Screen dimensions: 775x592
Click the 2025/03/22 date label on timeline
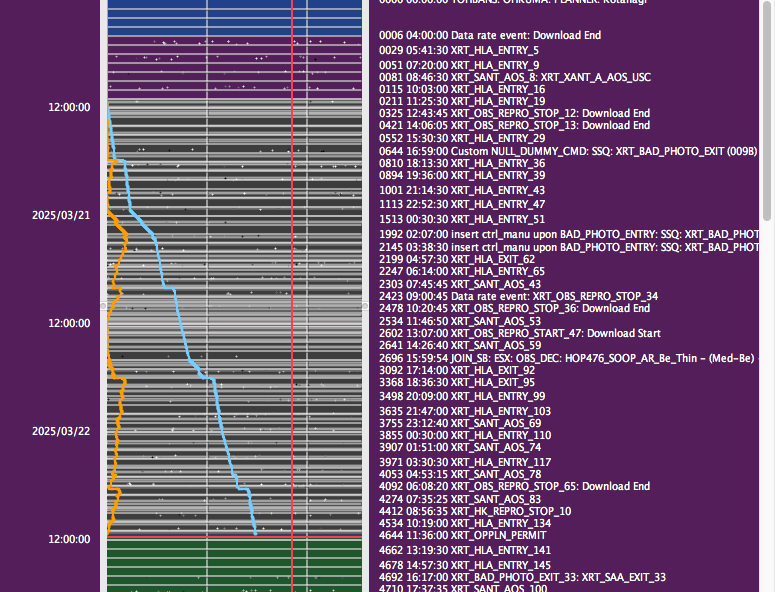[x=61, y=431]
